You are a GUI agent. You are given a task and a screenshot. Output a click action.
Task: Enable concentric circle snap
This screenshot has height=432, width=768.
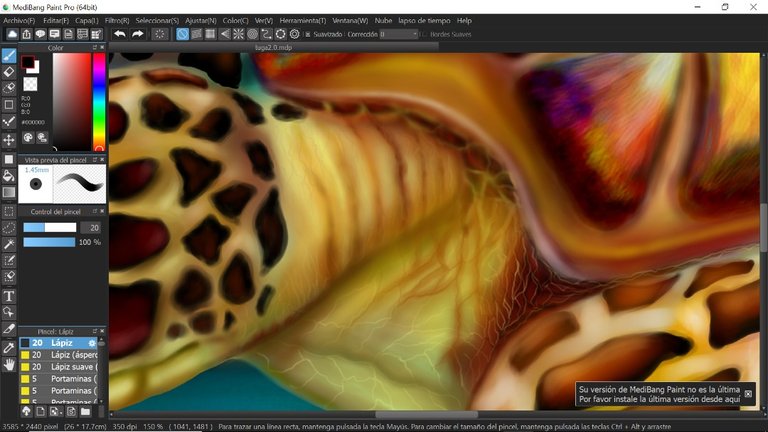(252, 34)
